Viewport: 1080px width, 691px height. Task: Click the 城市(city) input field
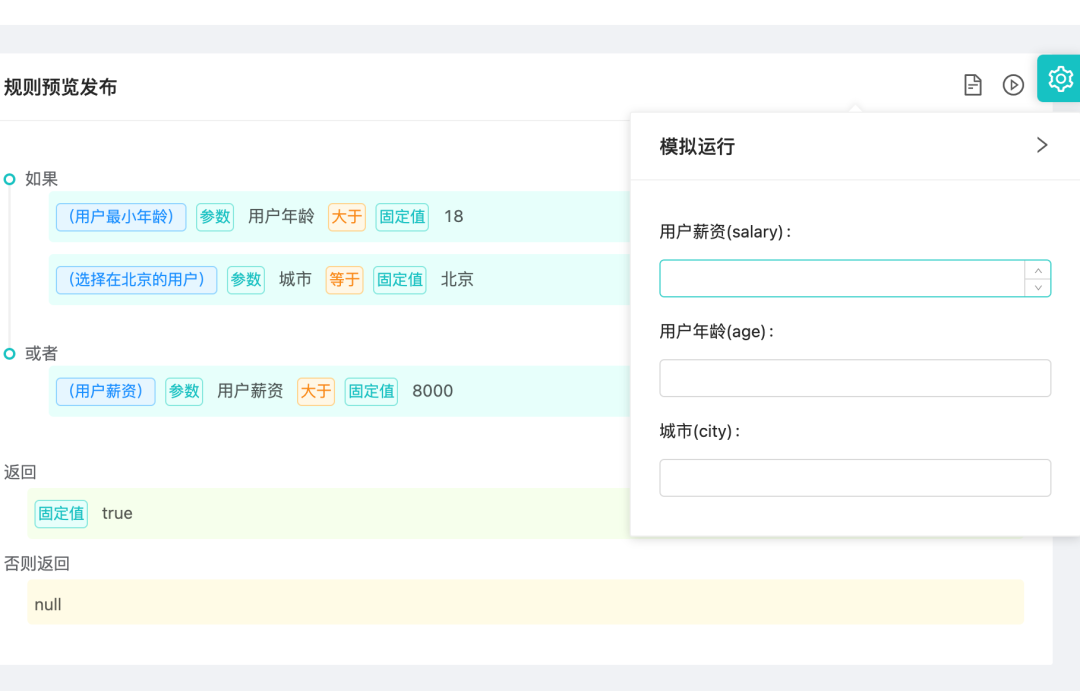click(855, 477)
